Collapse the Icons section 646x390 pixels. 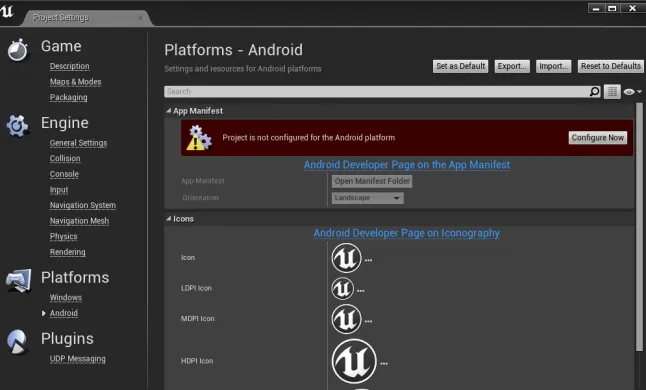click(169, 219)
